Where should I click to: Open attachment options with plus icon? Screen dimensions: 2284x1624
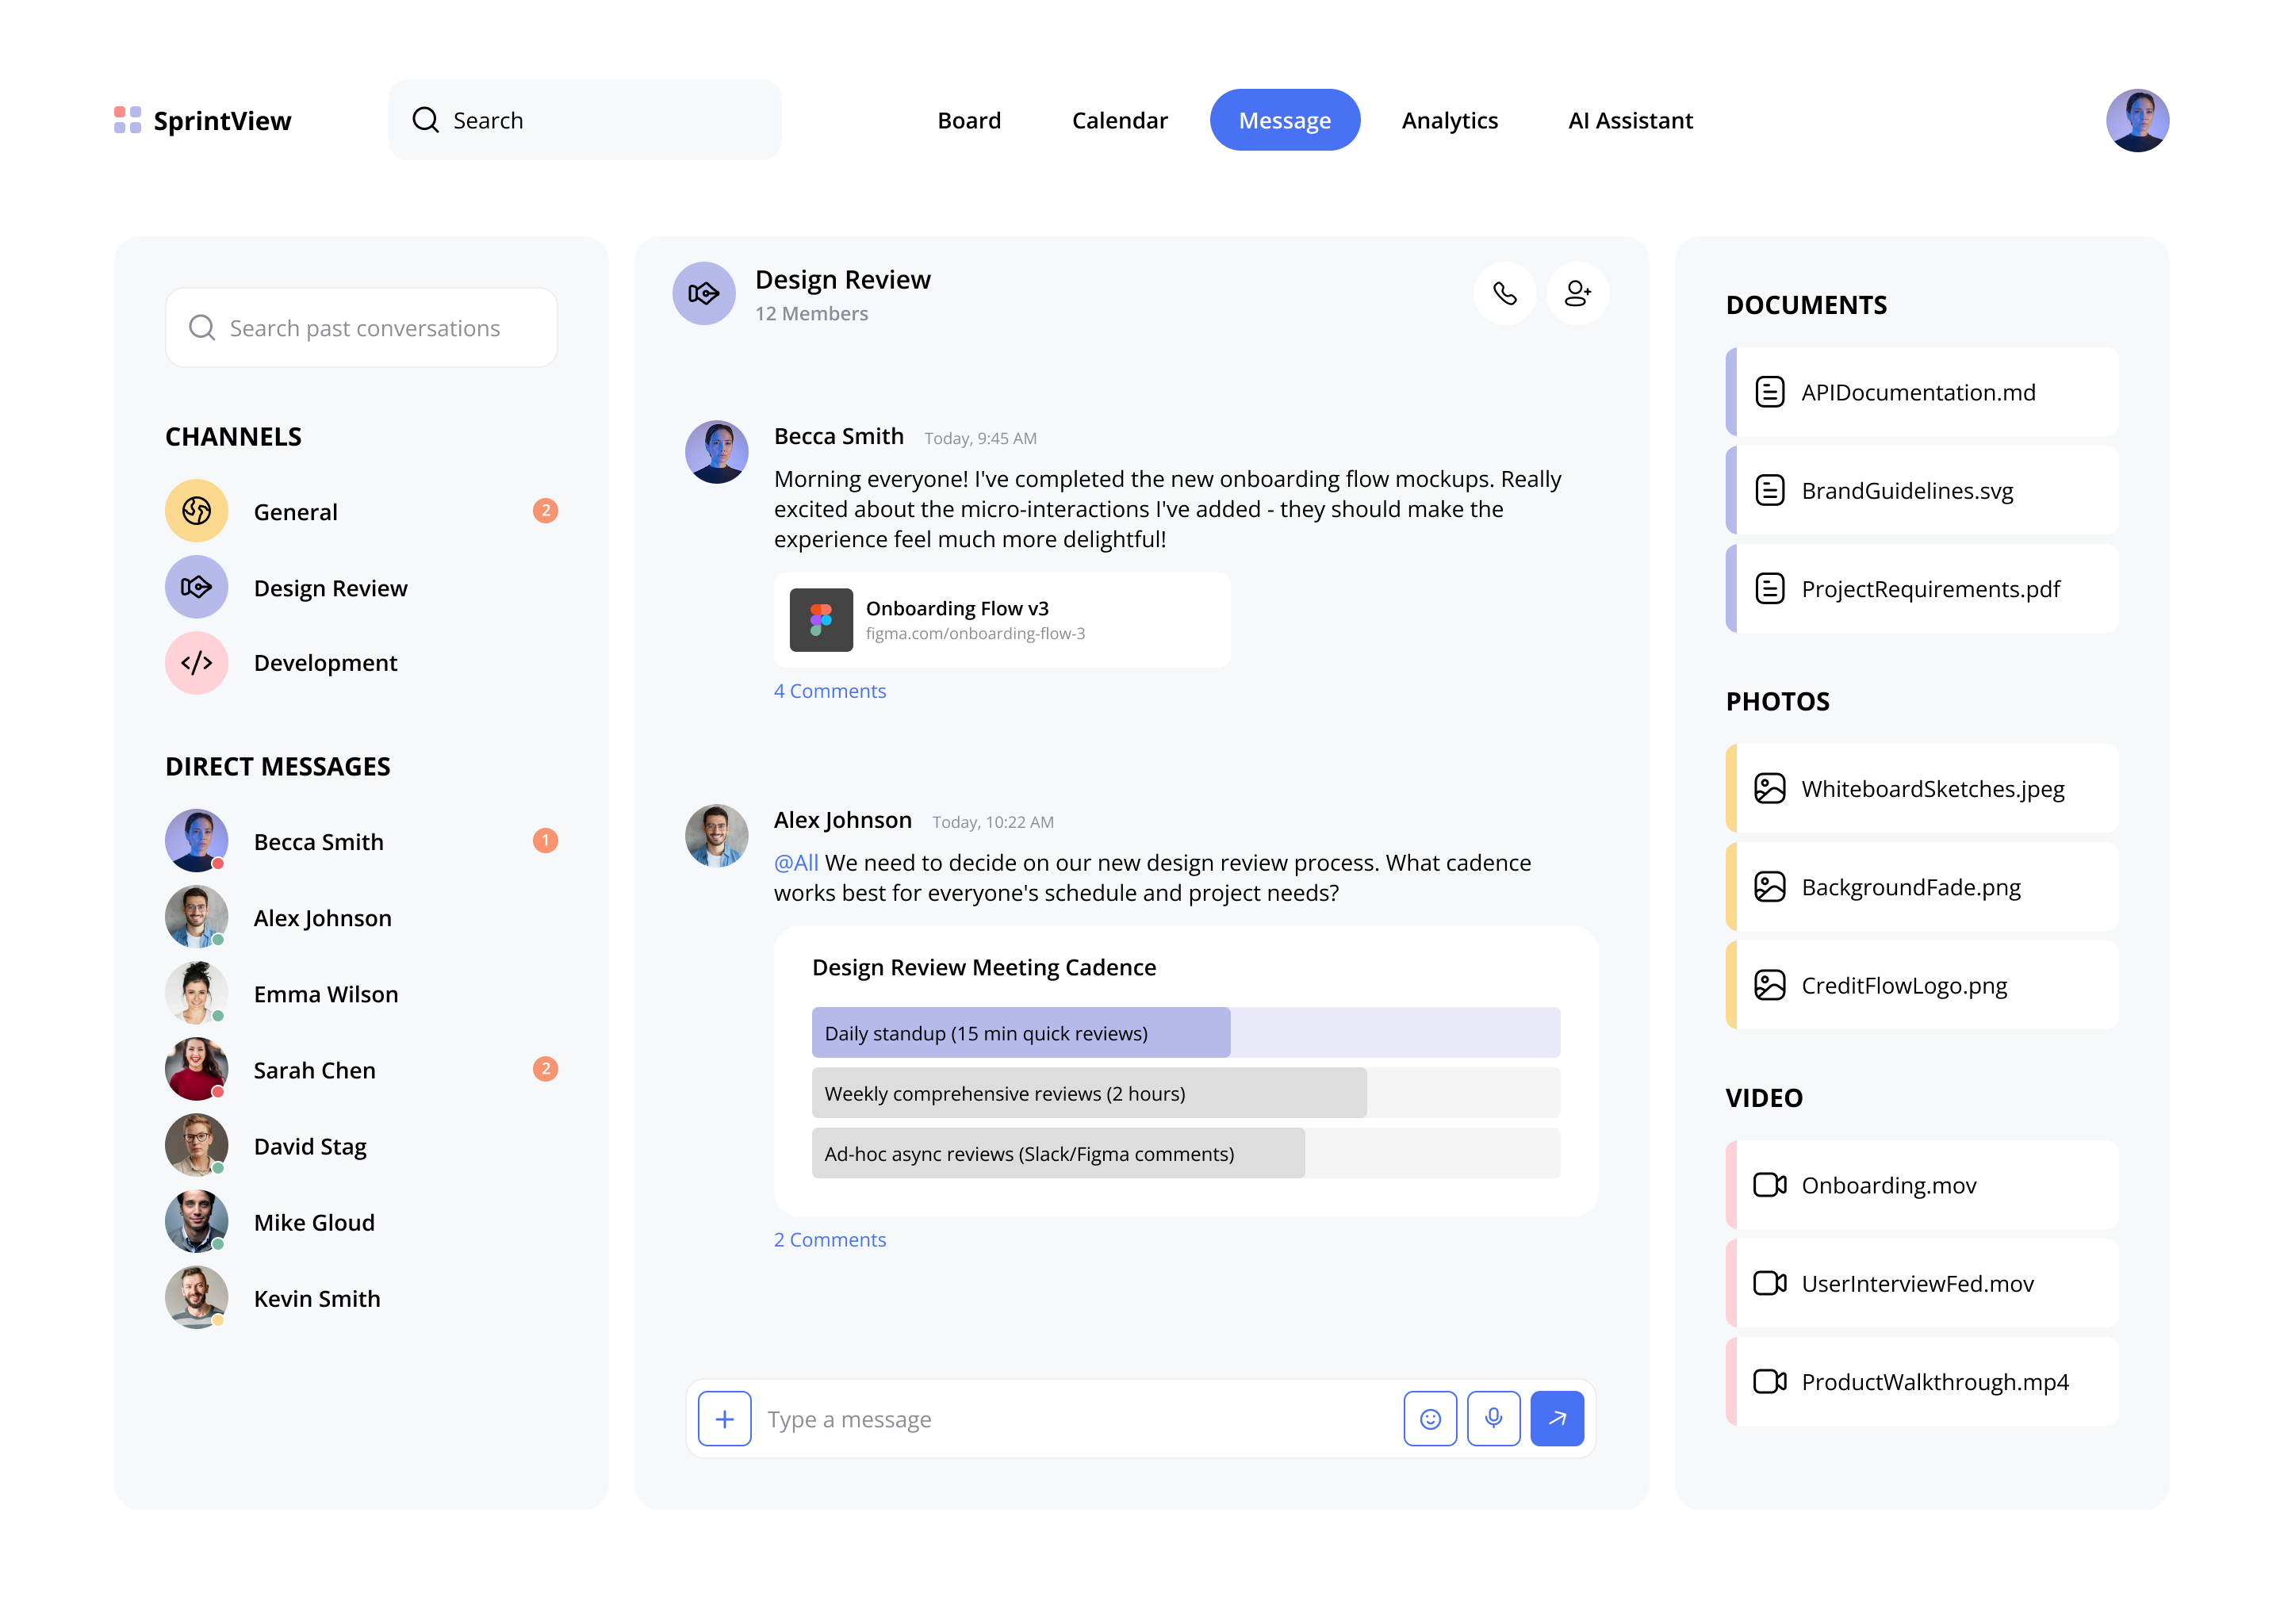point(723,1418)
